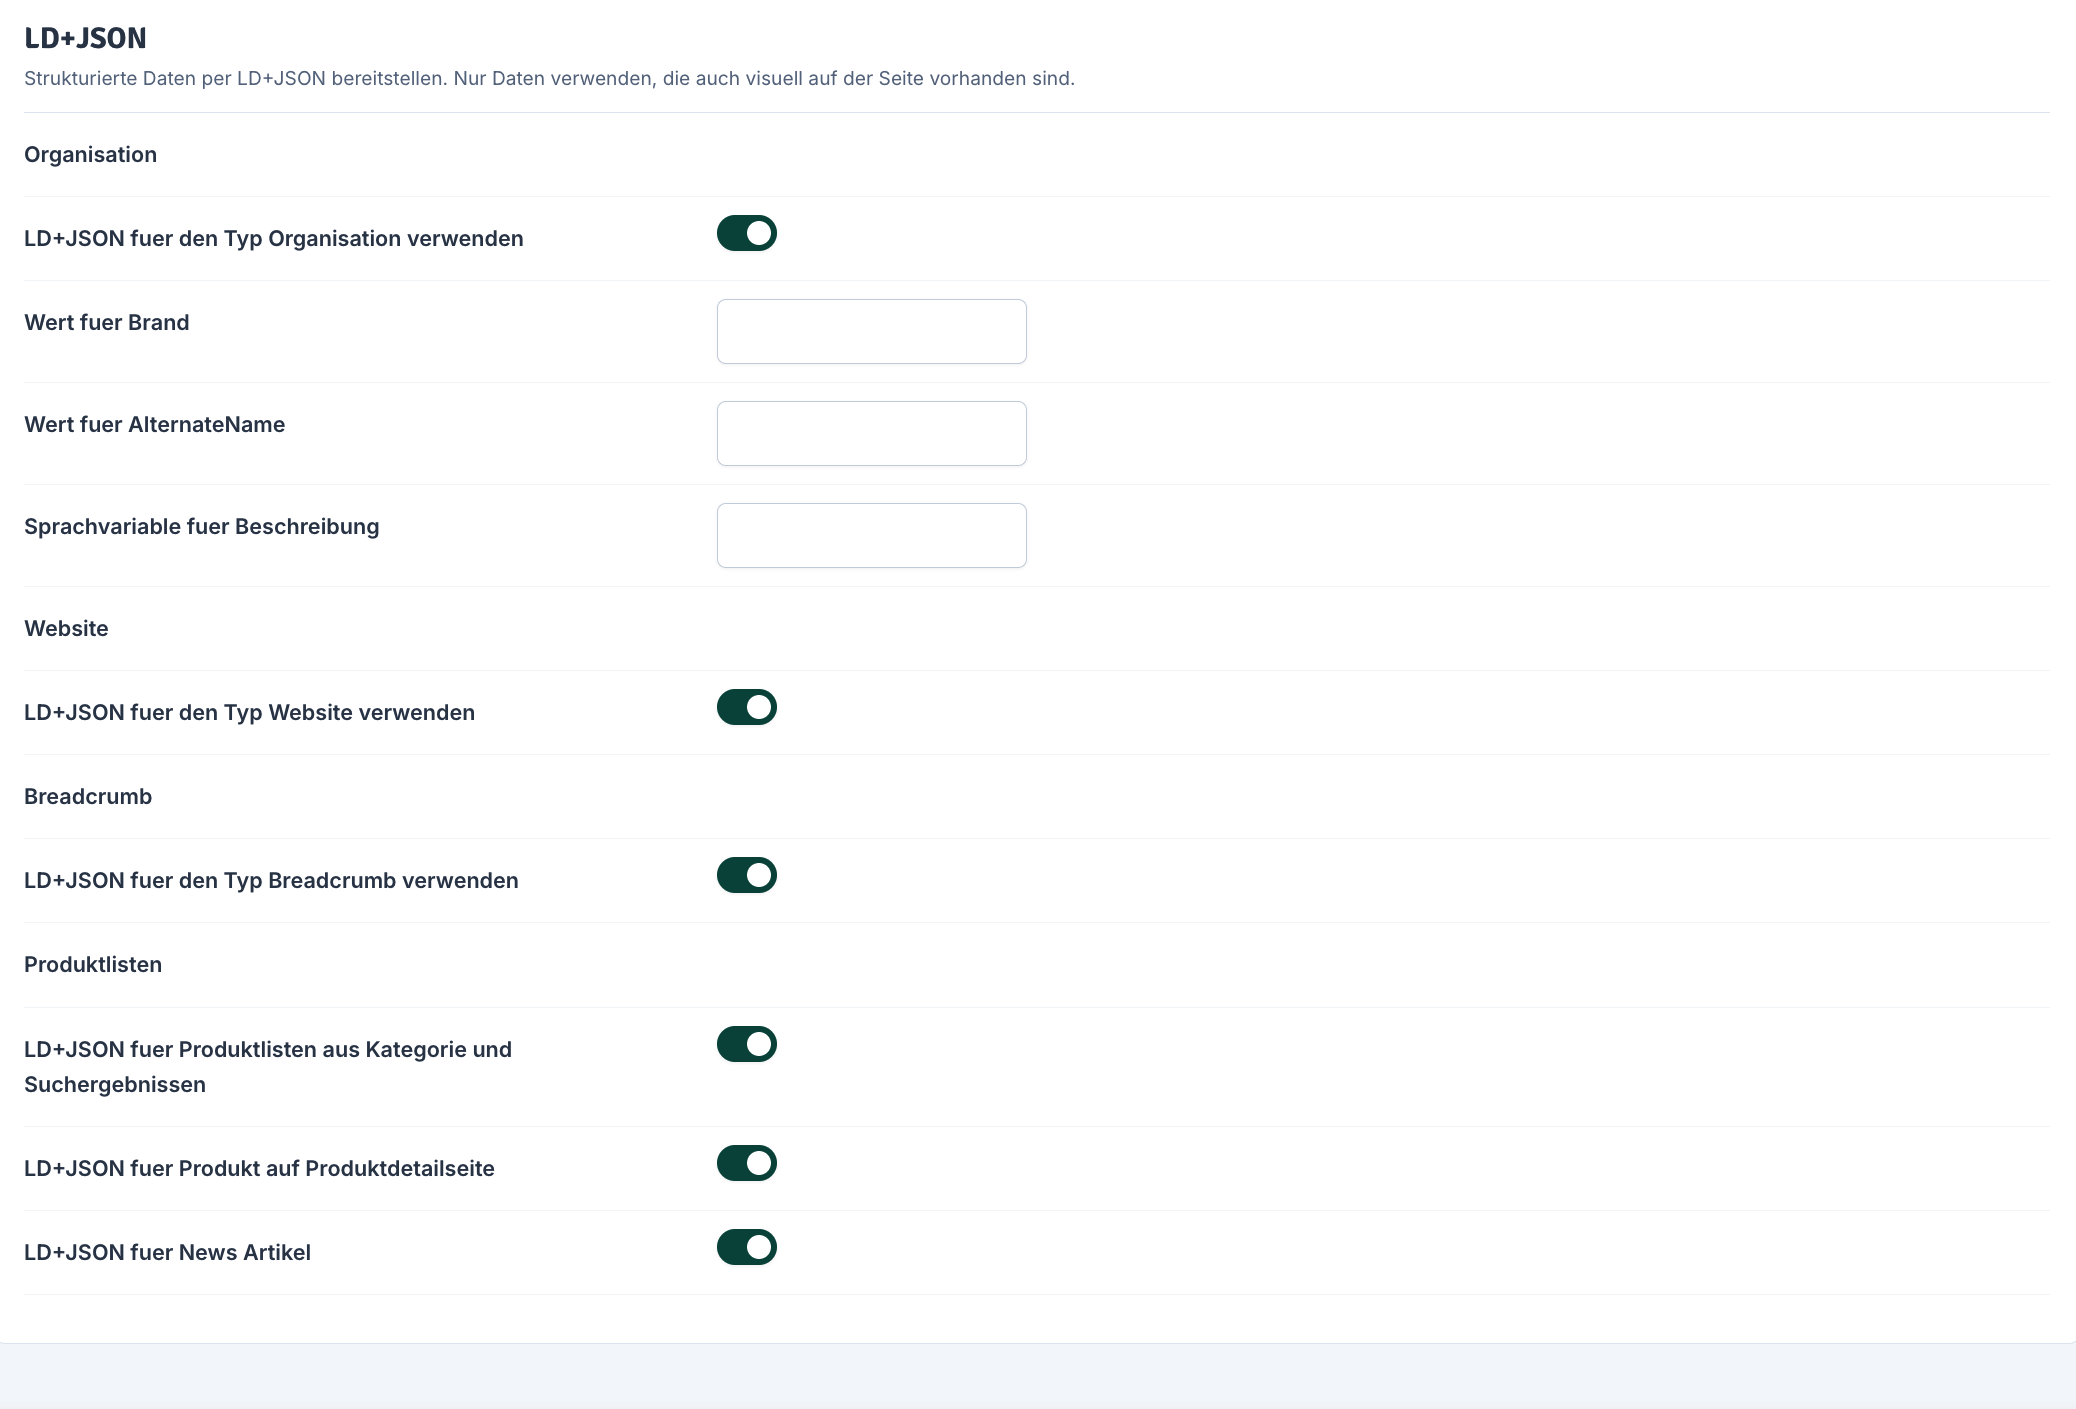Click the Breadcrumb section heading

coord(88,796)
